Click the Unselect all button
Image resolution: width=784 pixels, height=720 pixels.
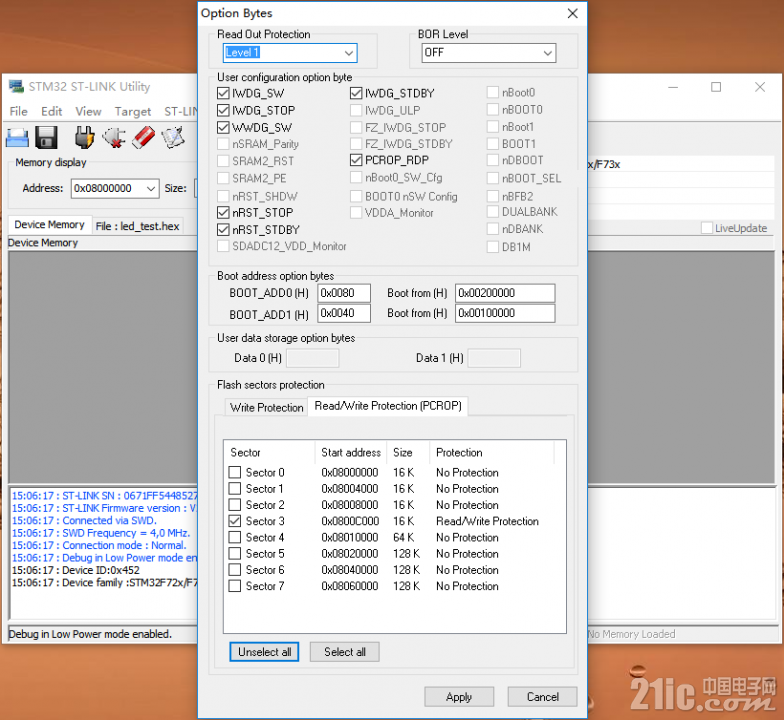264,652
